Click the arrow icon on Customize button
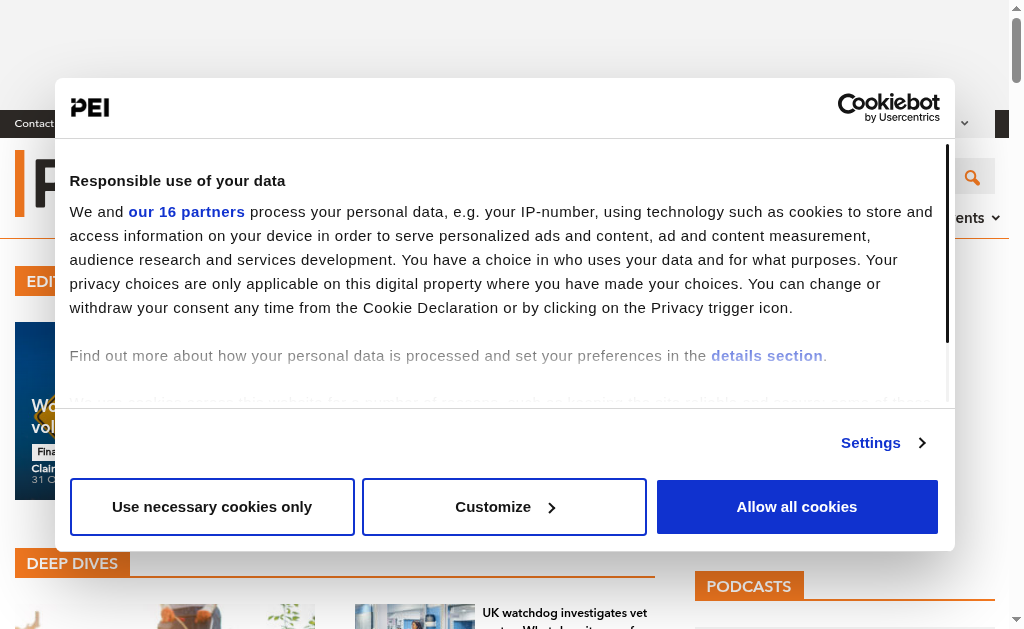The height and width of the screenshot is (629, 1024). [551, 508]
